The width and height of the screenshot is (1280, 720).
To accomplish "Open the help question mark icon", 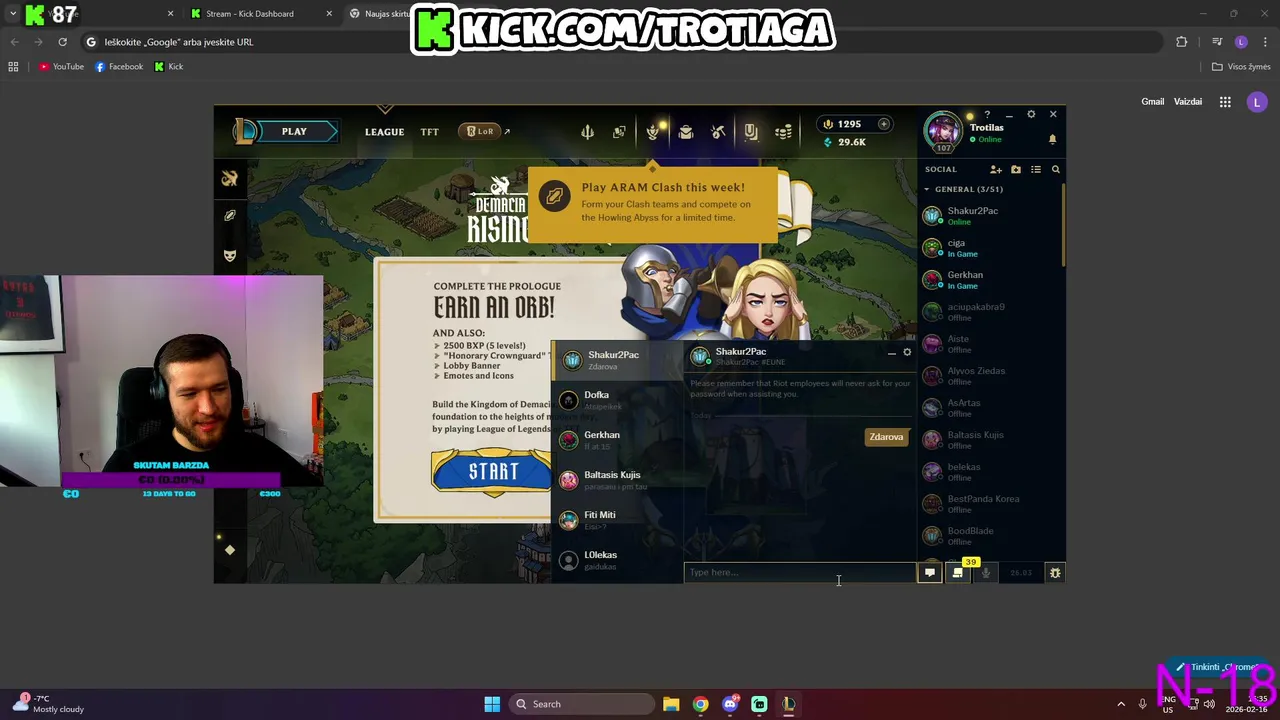I will coord(987,115).
